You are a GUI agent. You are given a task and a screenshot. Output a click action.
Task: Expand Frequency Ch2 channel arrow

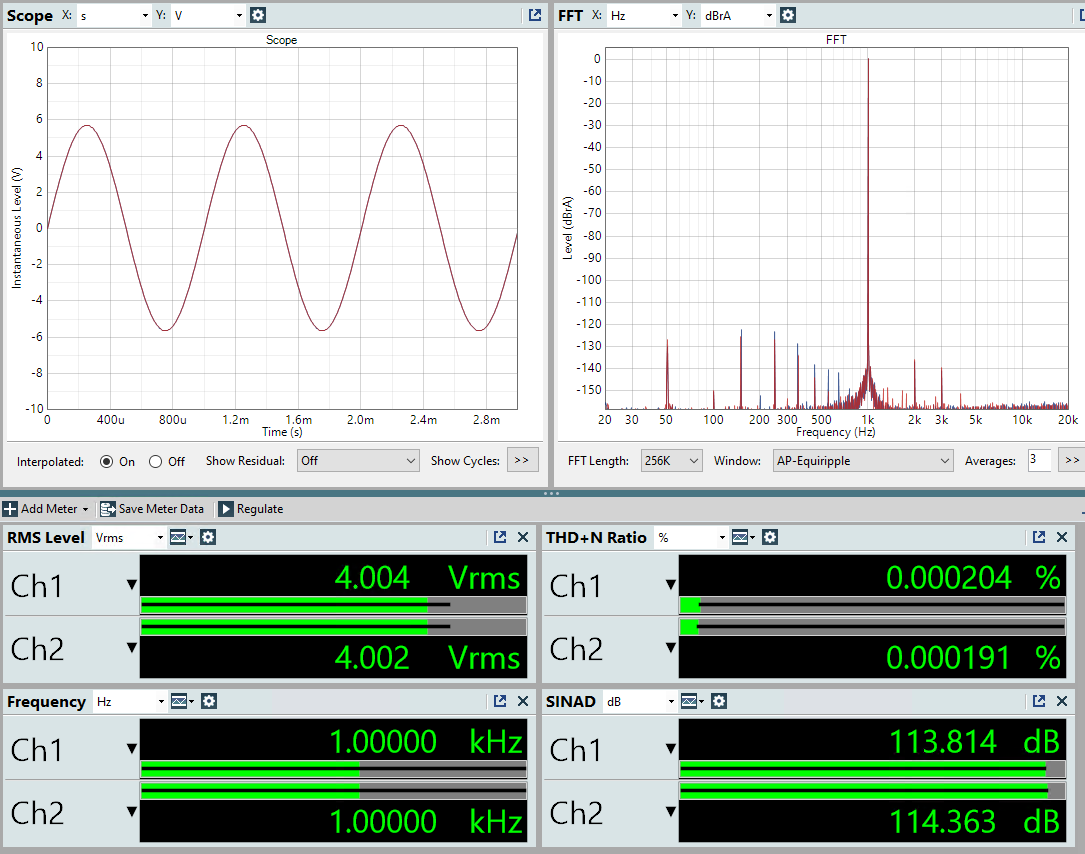(x=131, y=812)
